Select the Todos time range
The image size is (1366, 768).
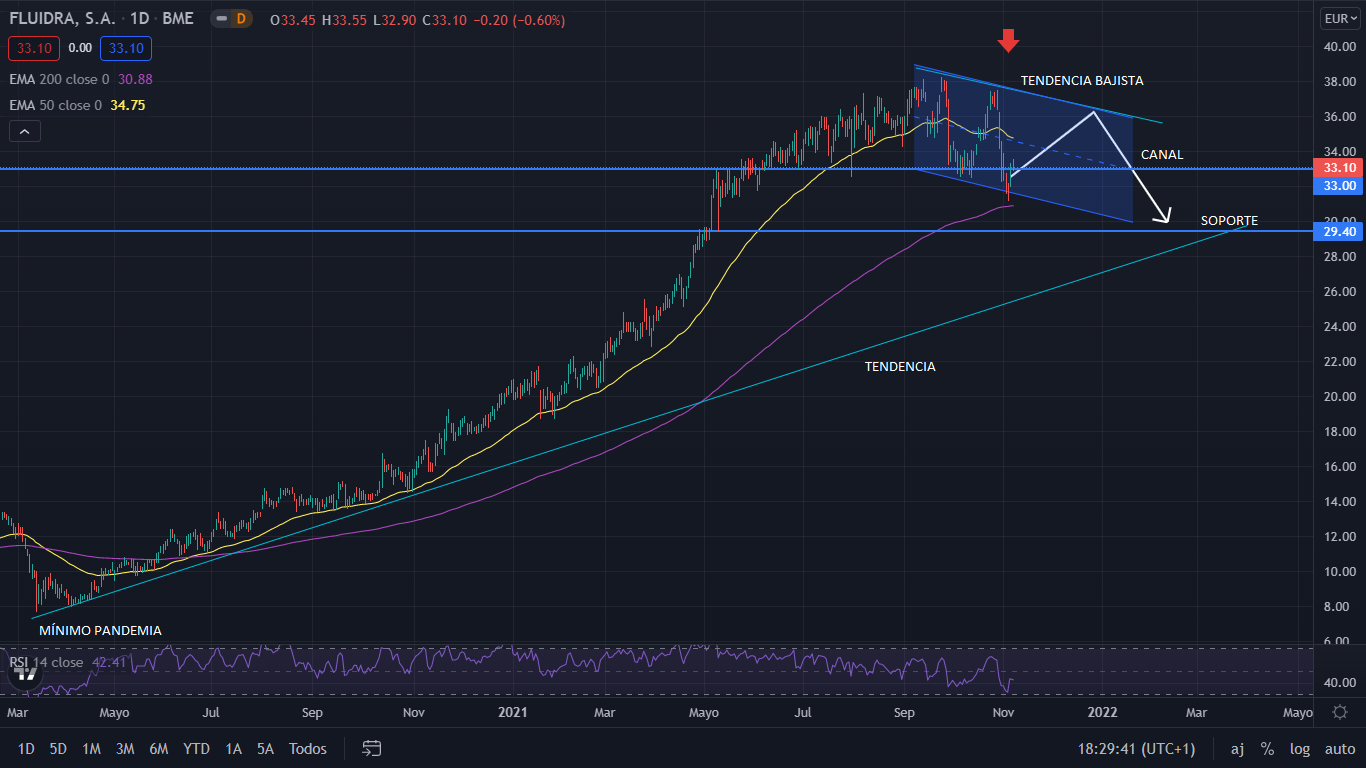(x=307, y=748)
